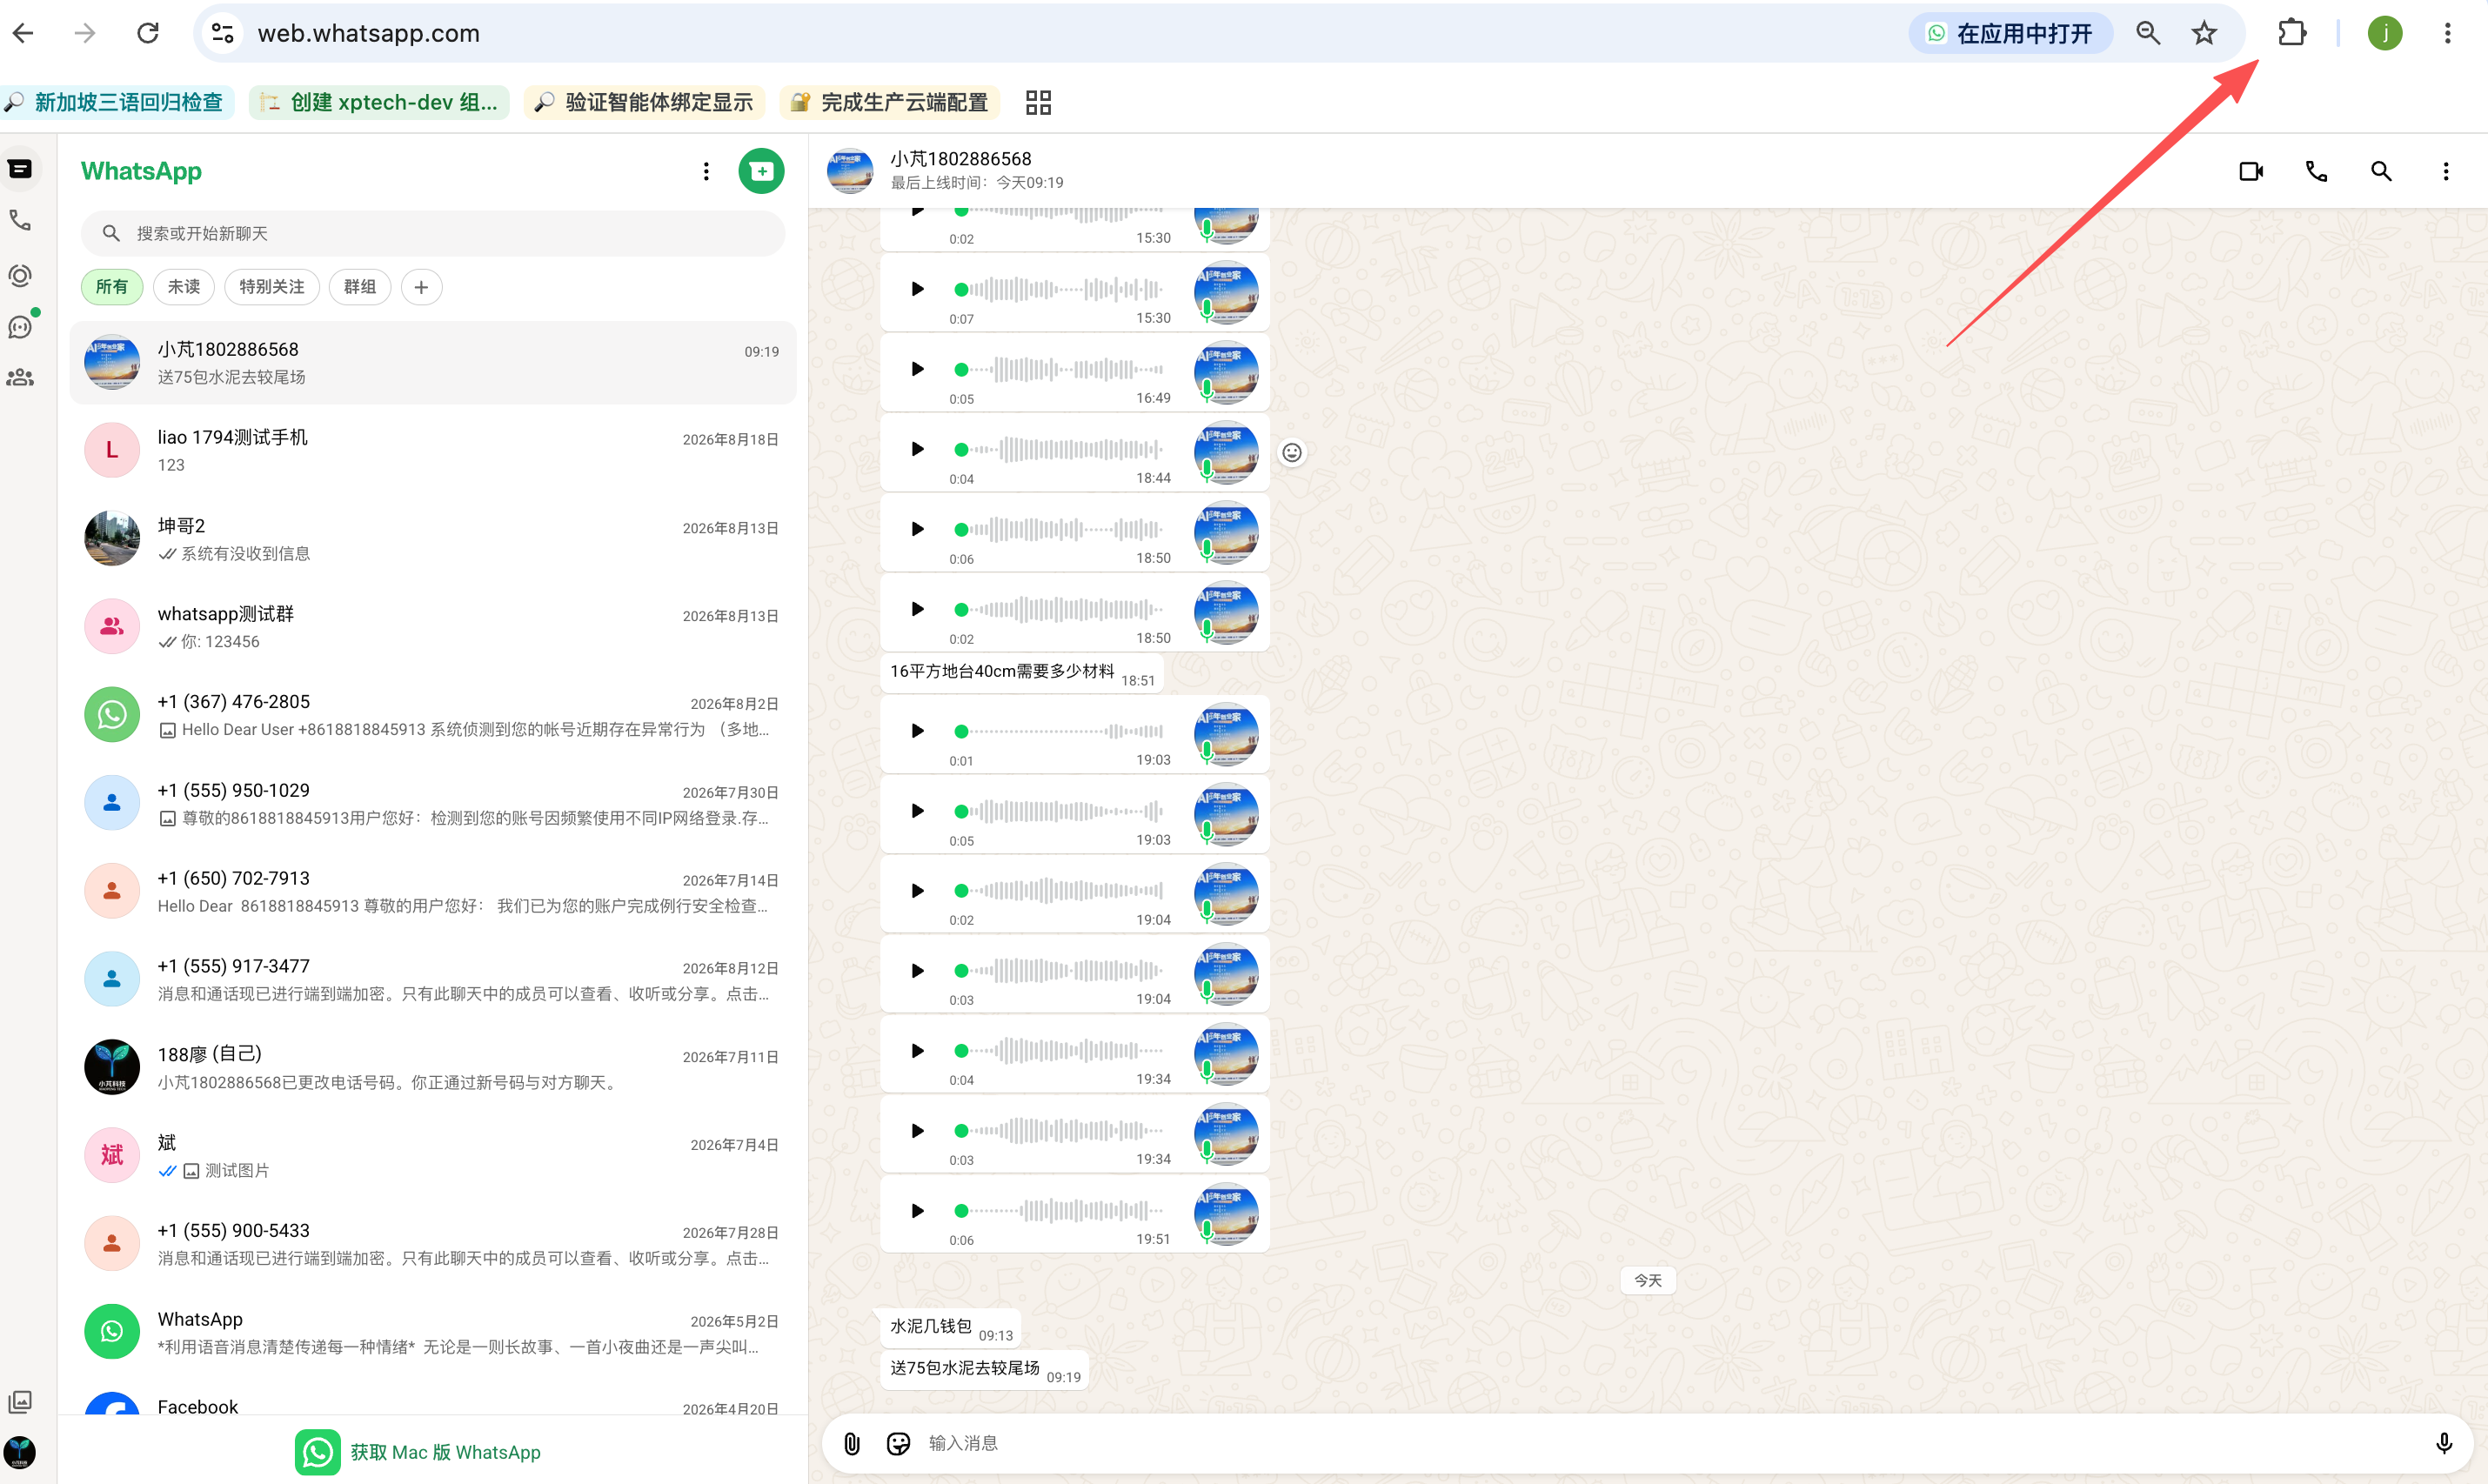Open chat with +1 (555) 950-1029
2488x1484 pixels.
(433, 803)
